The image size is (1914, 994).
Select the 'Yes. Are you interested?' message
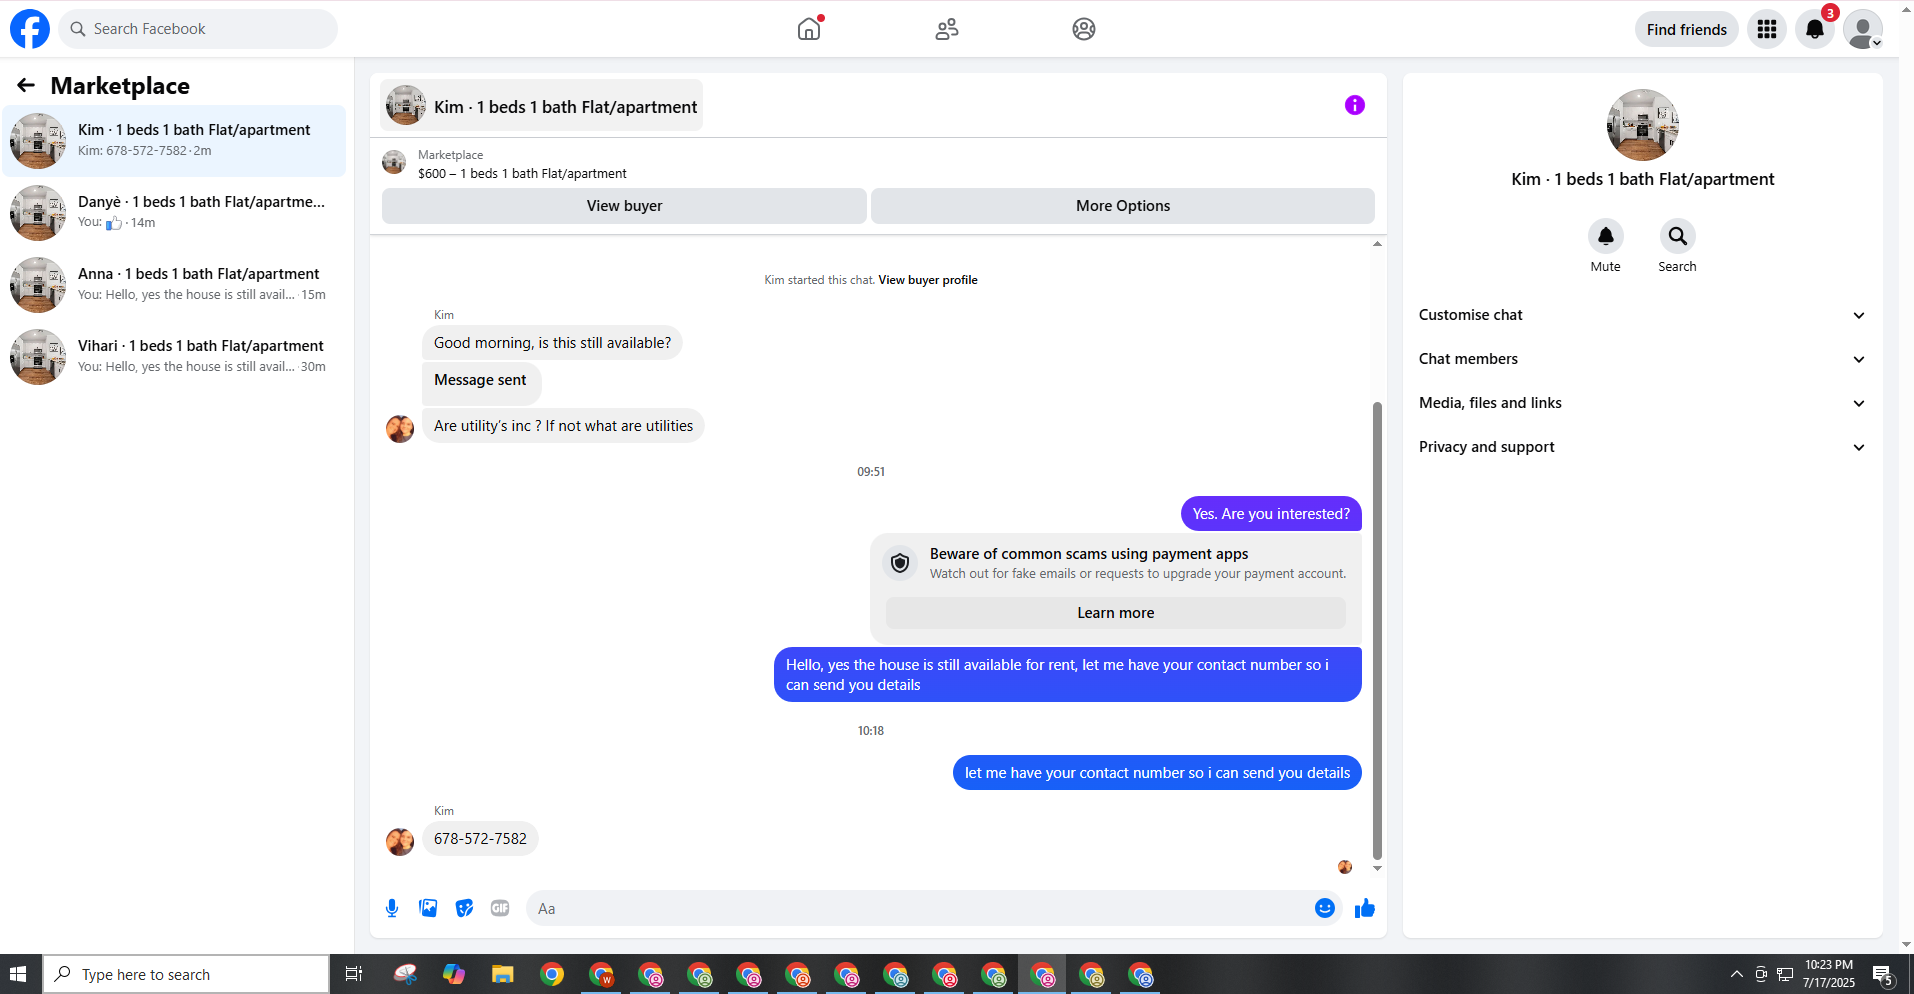click(x=1271, y=514)
